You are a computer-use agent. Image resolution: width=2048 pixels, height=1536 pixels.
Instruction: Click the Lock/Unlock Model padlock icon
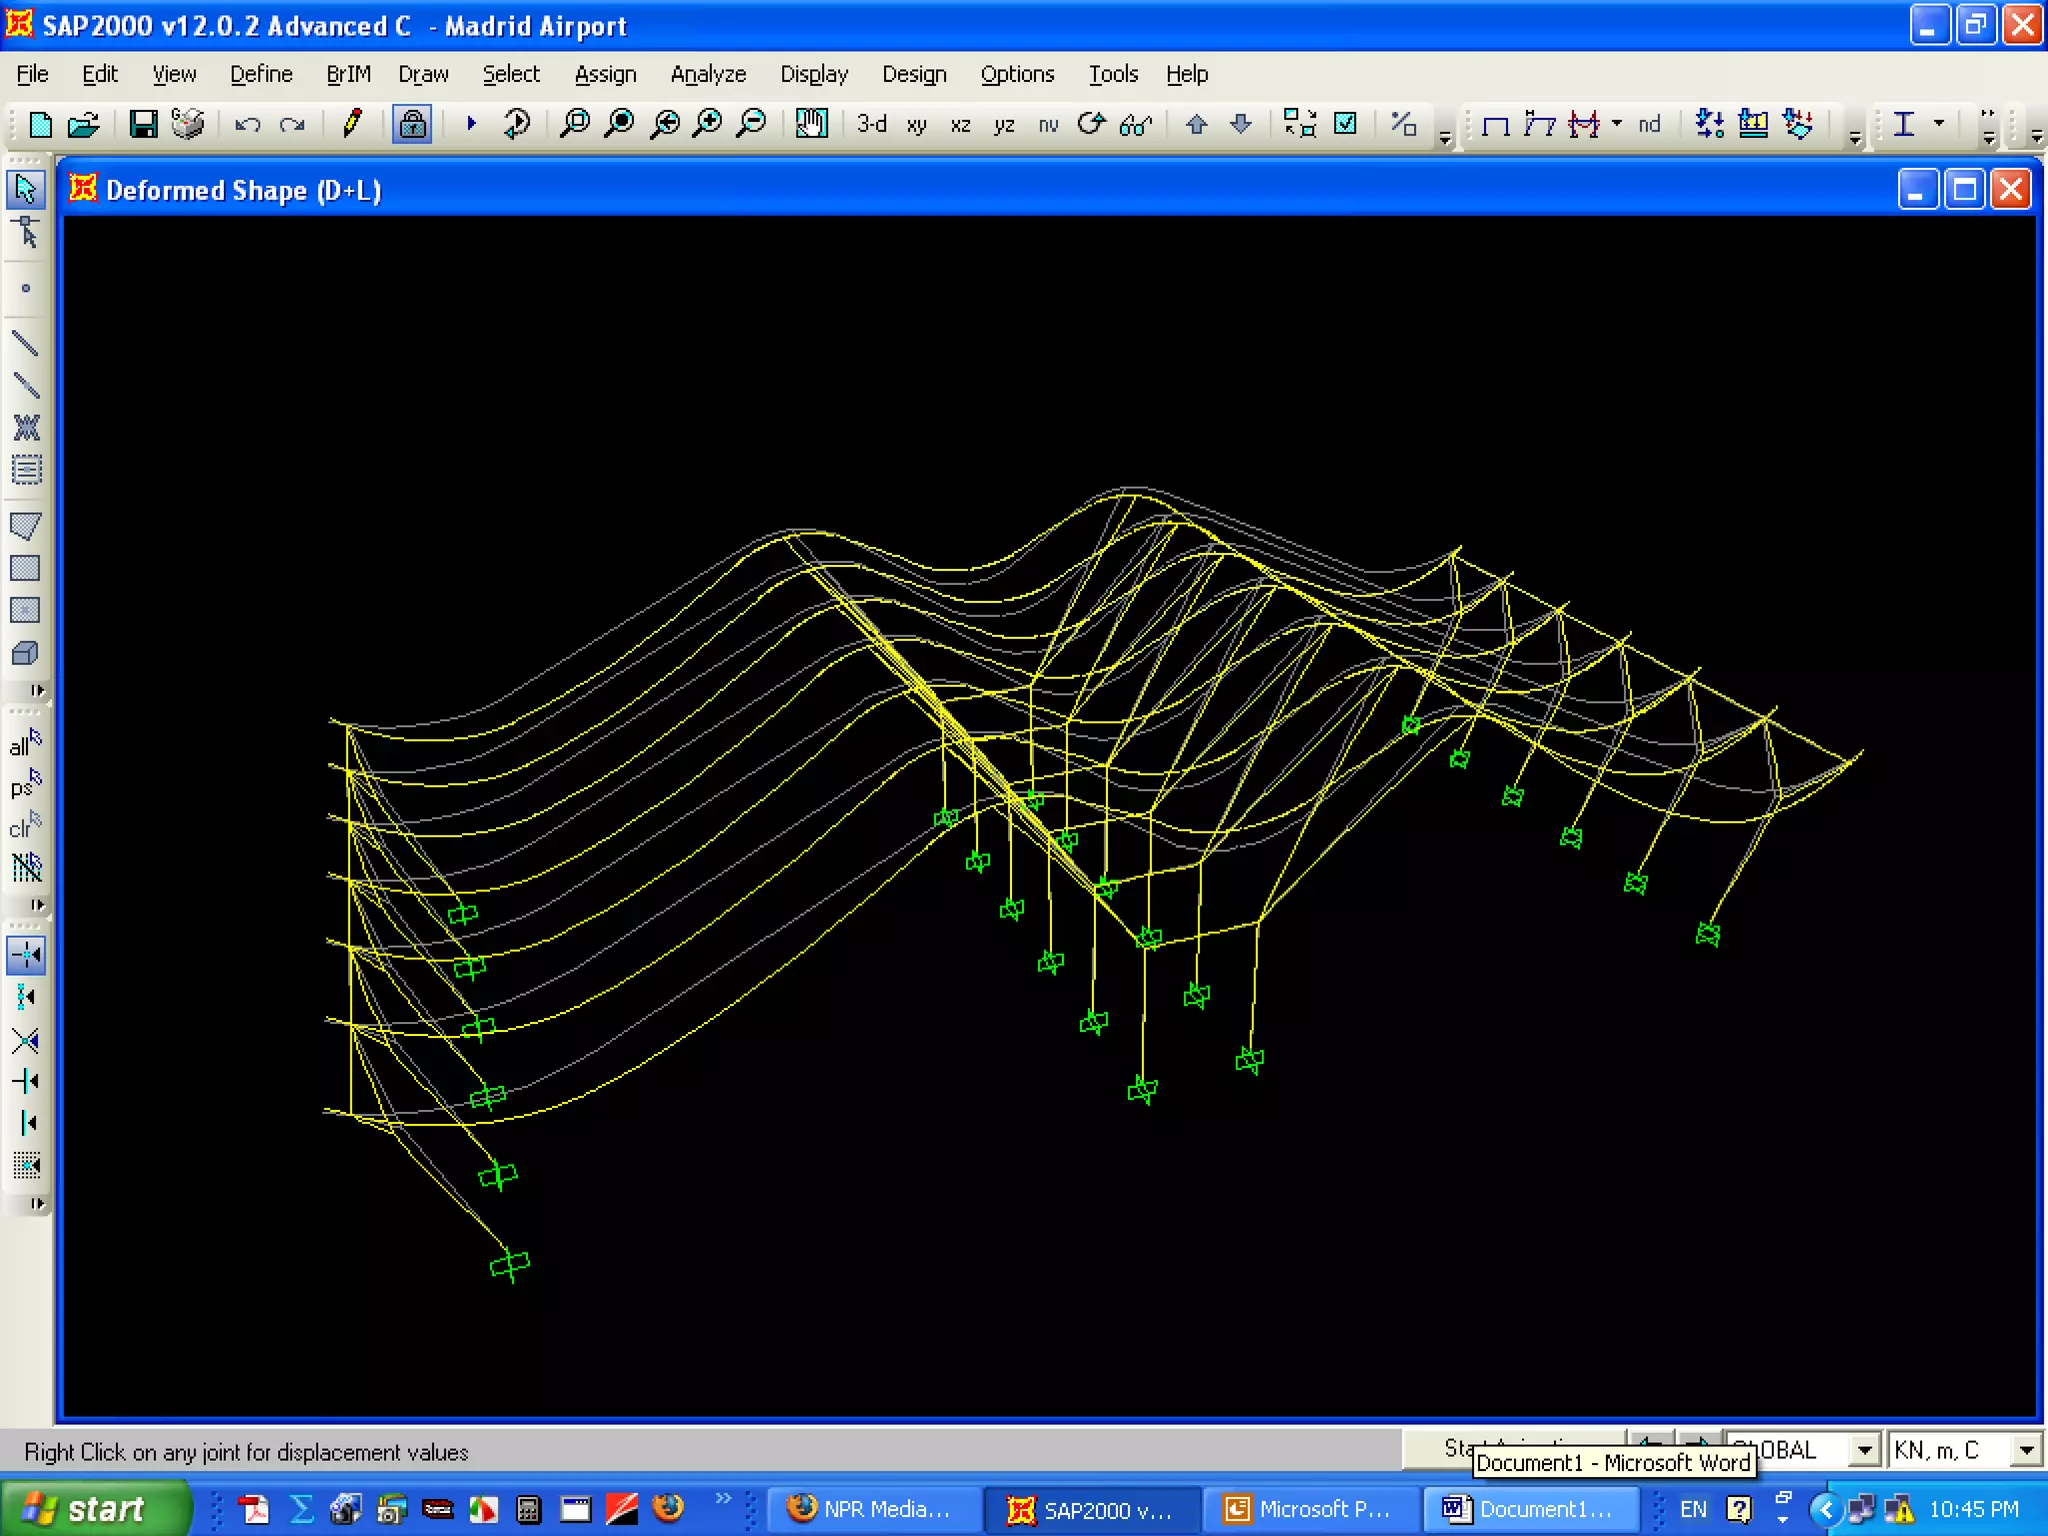pos(411,124)
